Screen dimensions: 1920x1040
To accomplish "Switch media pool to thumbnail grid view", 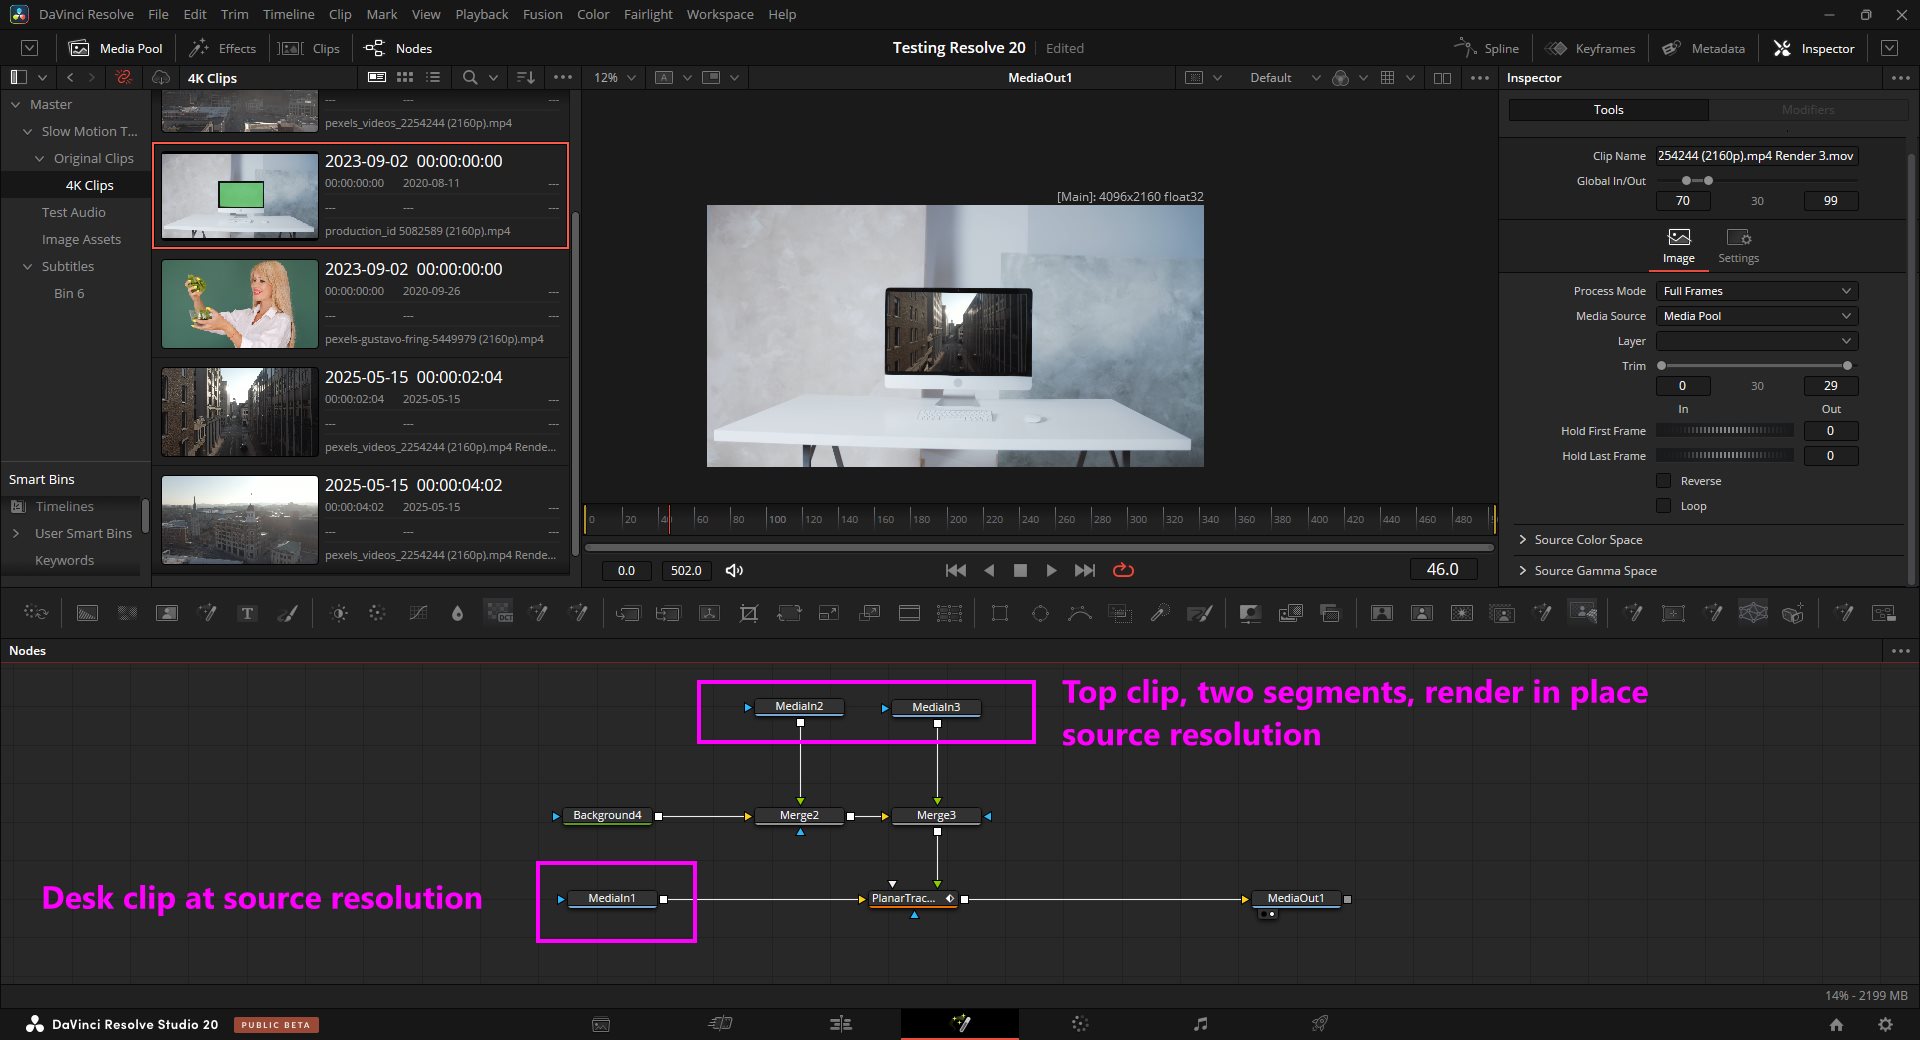I will click(405, 77).
